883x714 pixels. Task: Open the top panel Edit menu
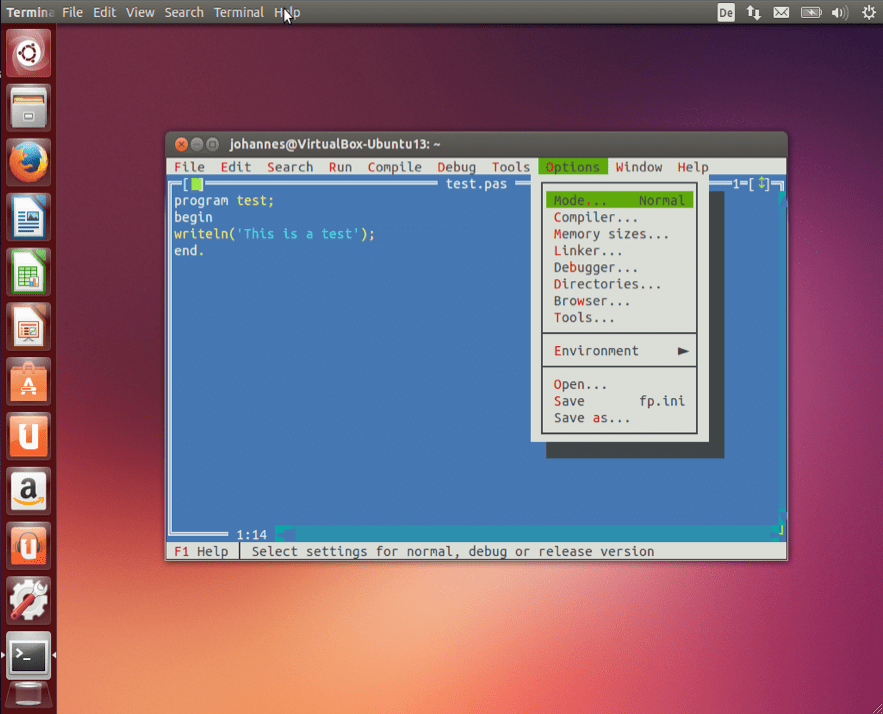tap(104, 12)
